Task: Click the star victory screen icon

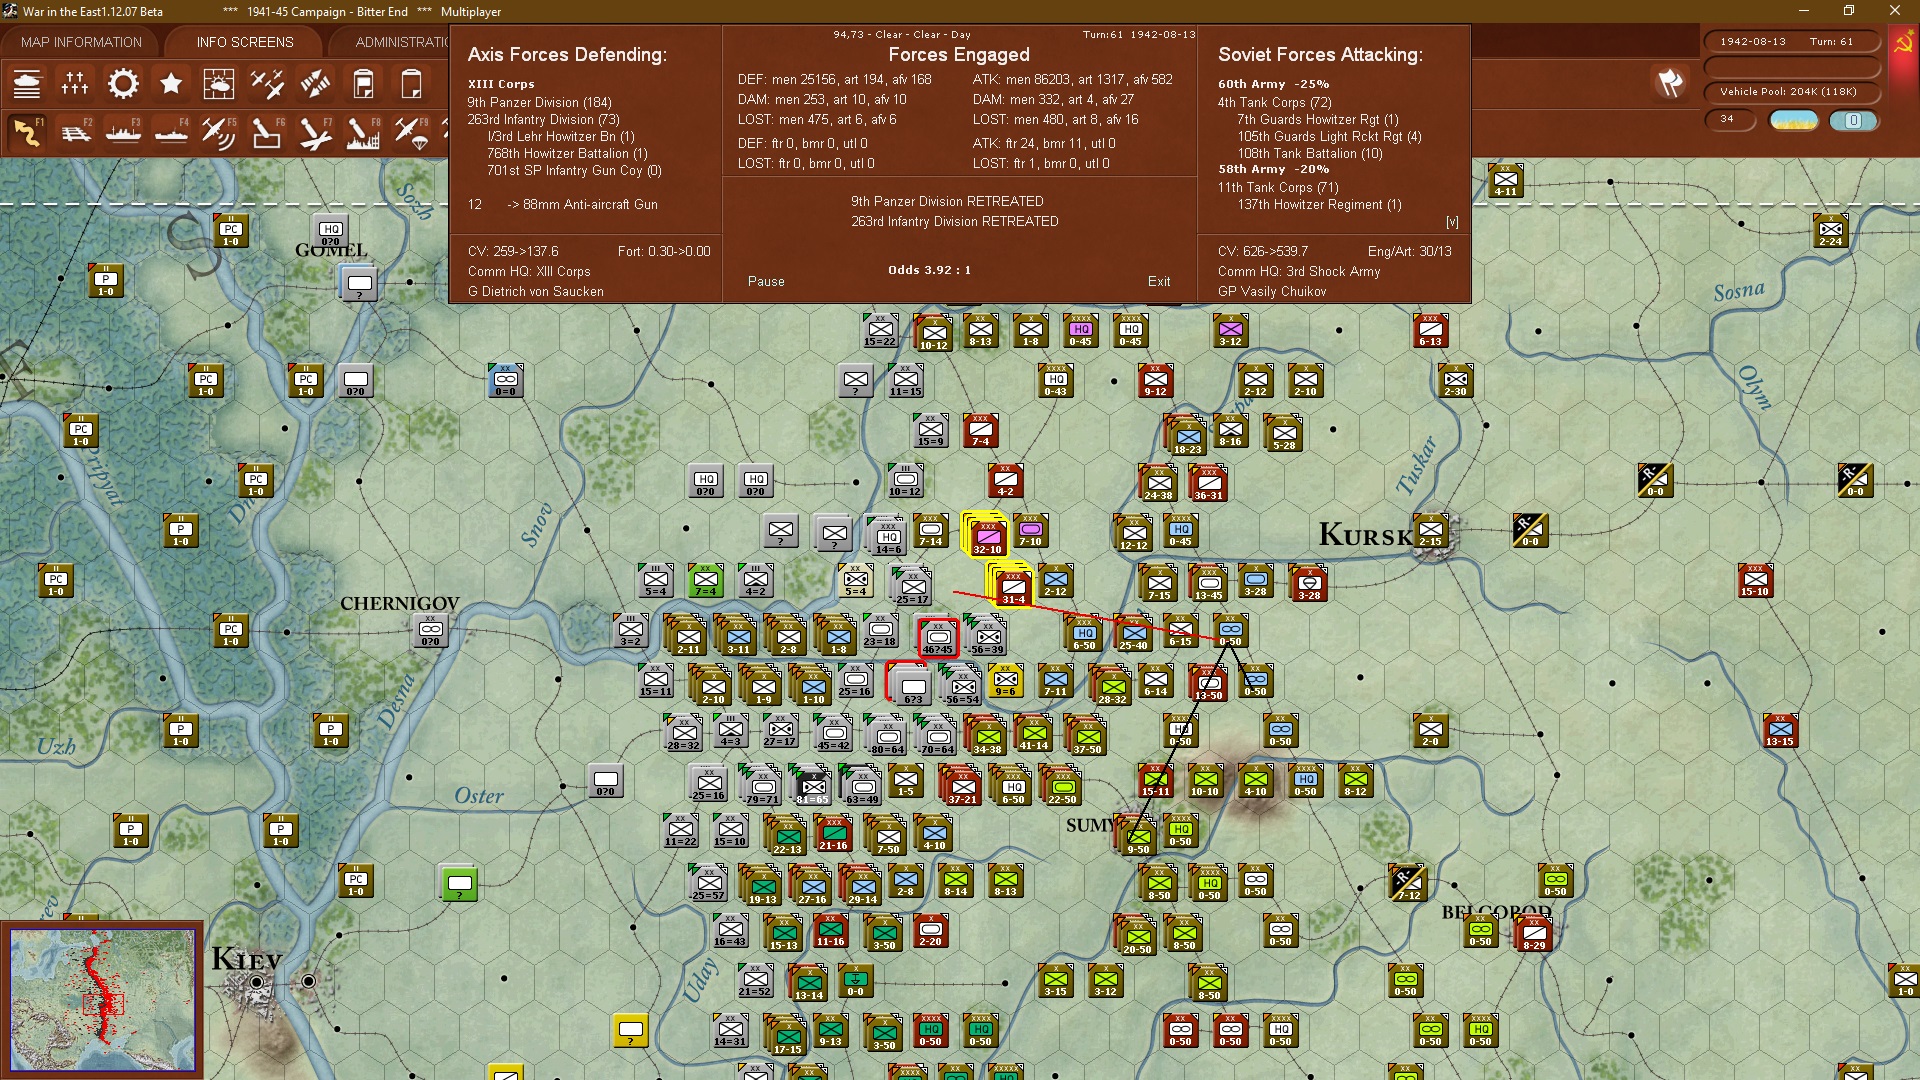Action: pyautogui.click(x=171, y=84)
